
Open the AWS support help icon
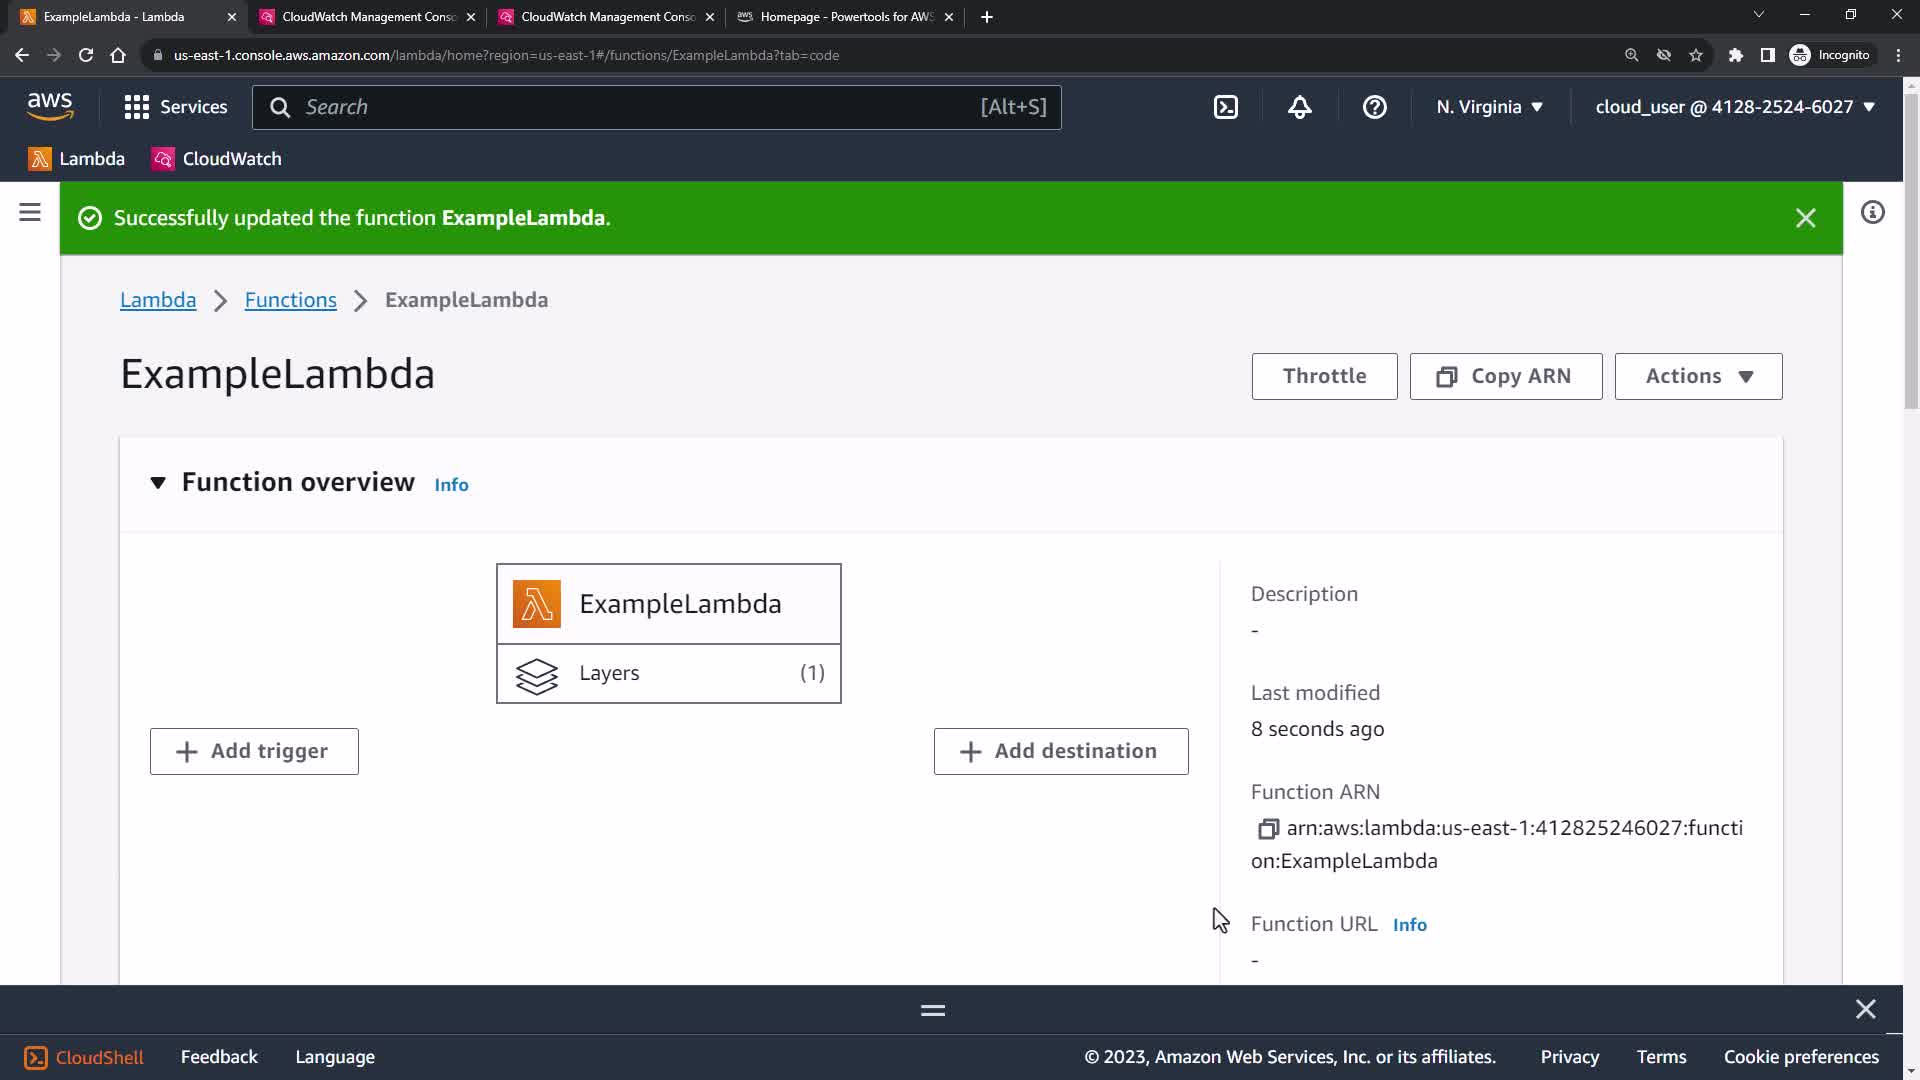1374,107
